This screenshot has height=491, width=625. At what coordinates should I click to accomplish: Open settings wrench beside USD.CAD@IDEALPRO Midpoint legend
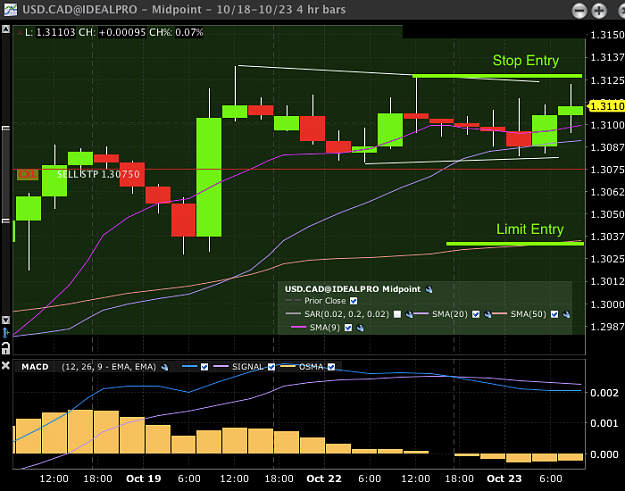(429, 290)
